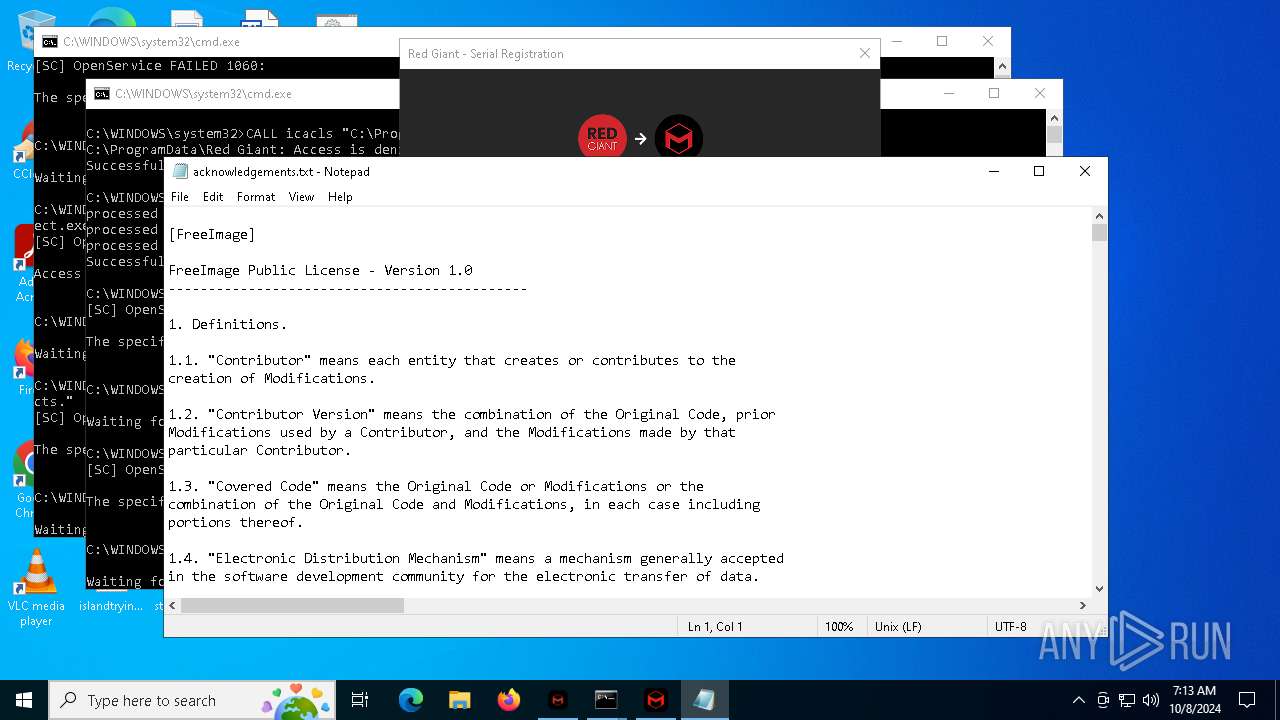Click the Notepad icon in the title bar

[x=180, y=171]
